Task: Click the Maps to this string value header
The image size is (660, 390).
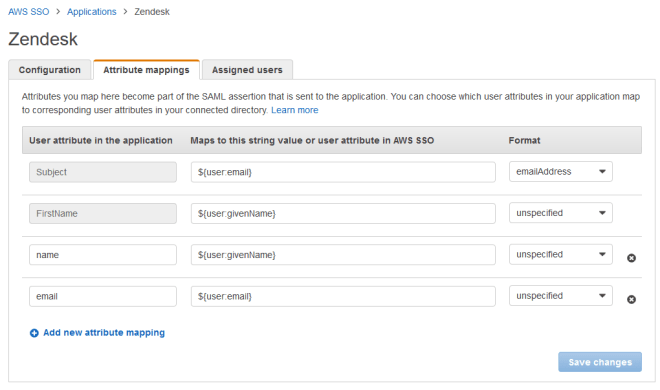Action: point(312,141)
